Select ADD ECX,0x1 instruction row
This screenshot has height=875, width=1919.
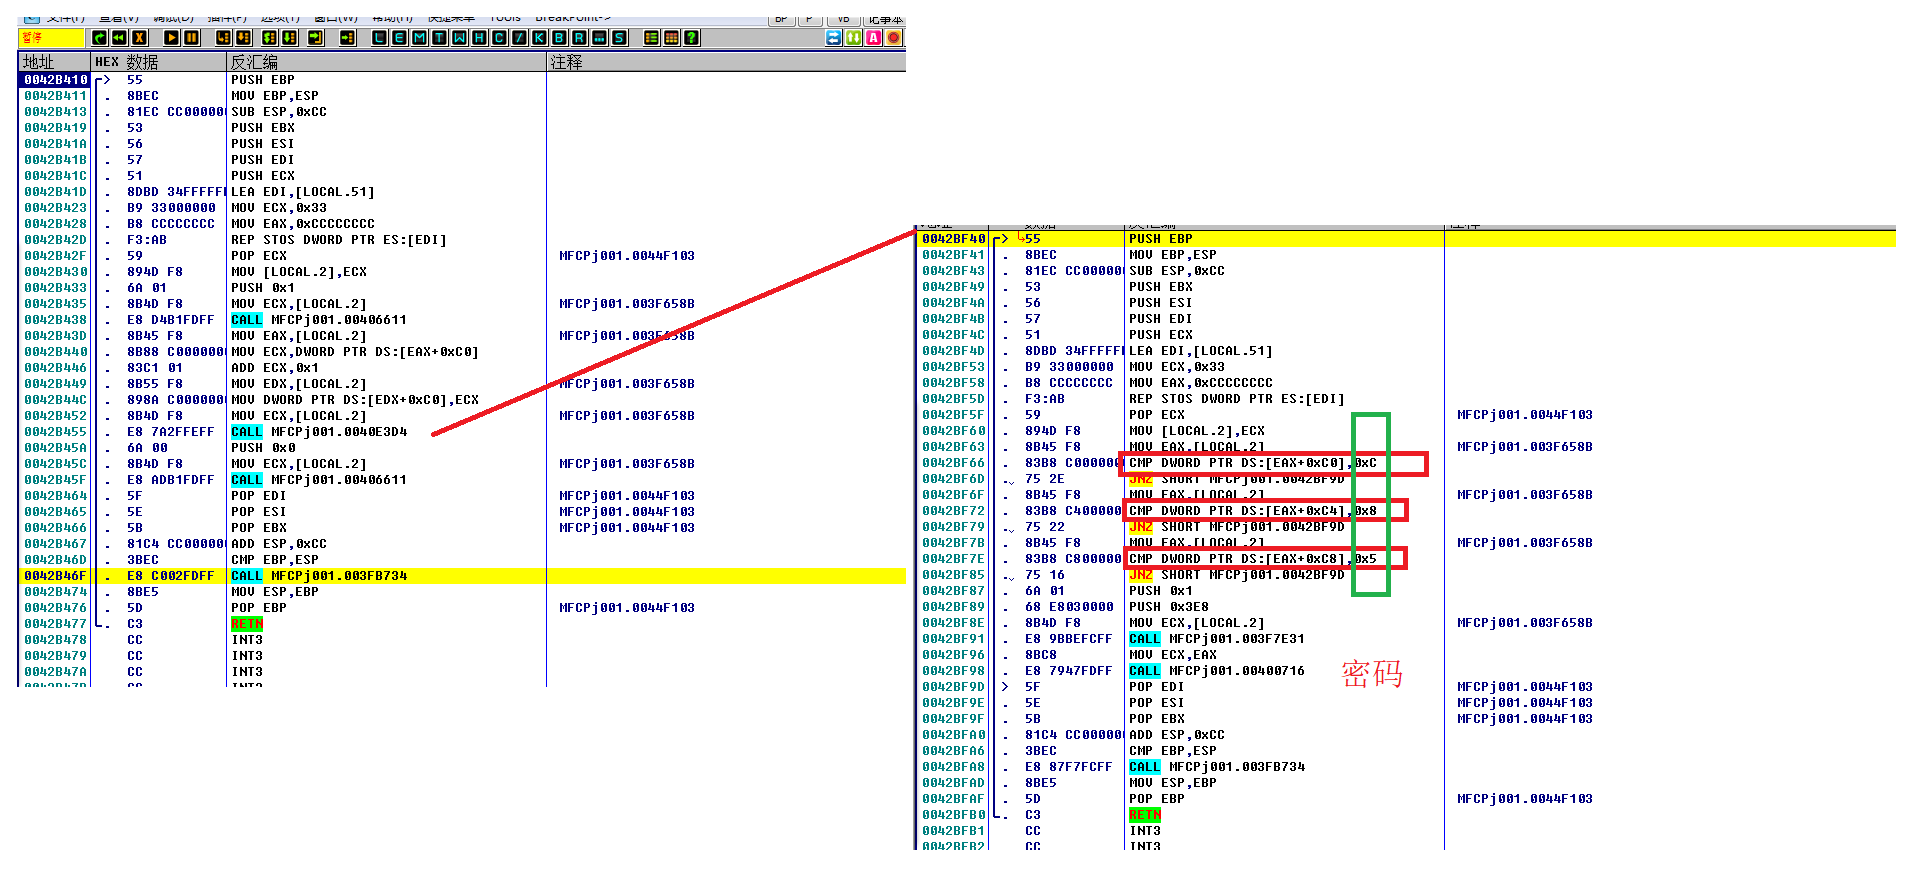point(275,368)
